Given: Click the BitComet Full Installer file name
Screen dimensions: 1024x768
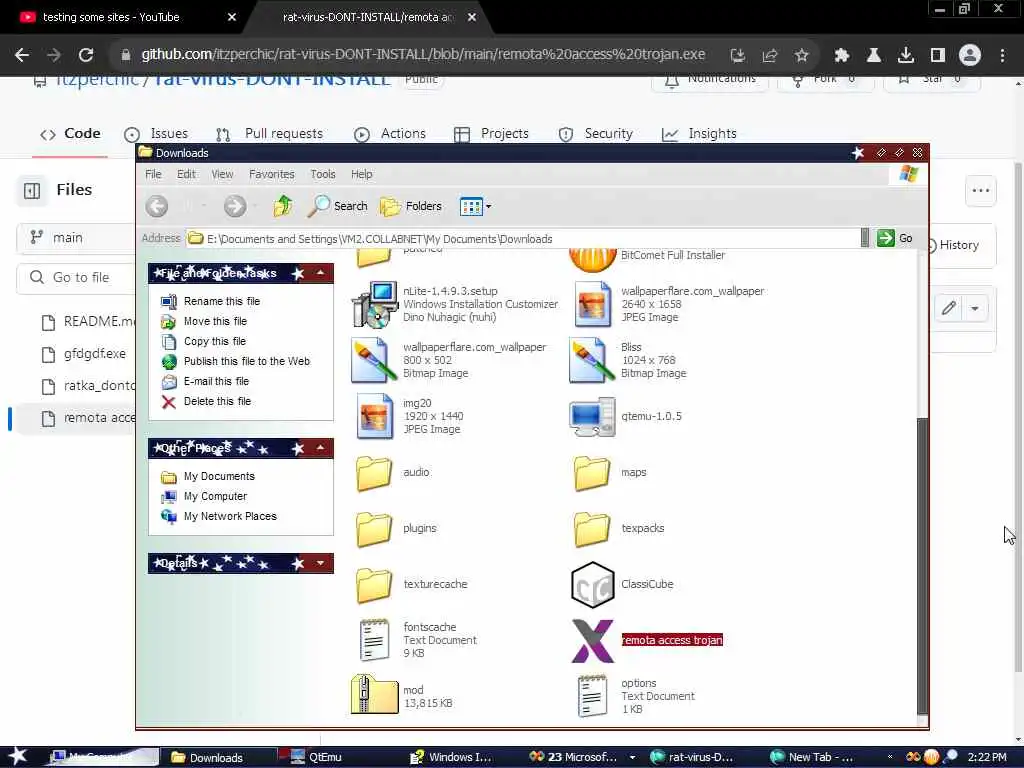Looking at the screenshot, I should pos(673,255).
